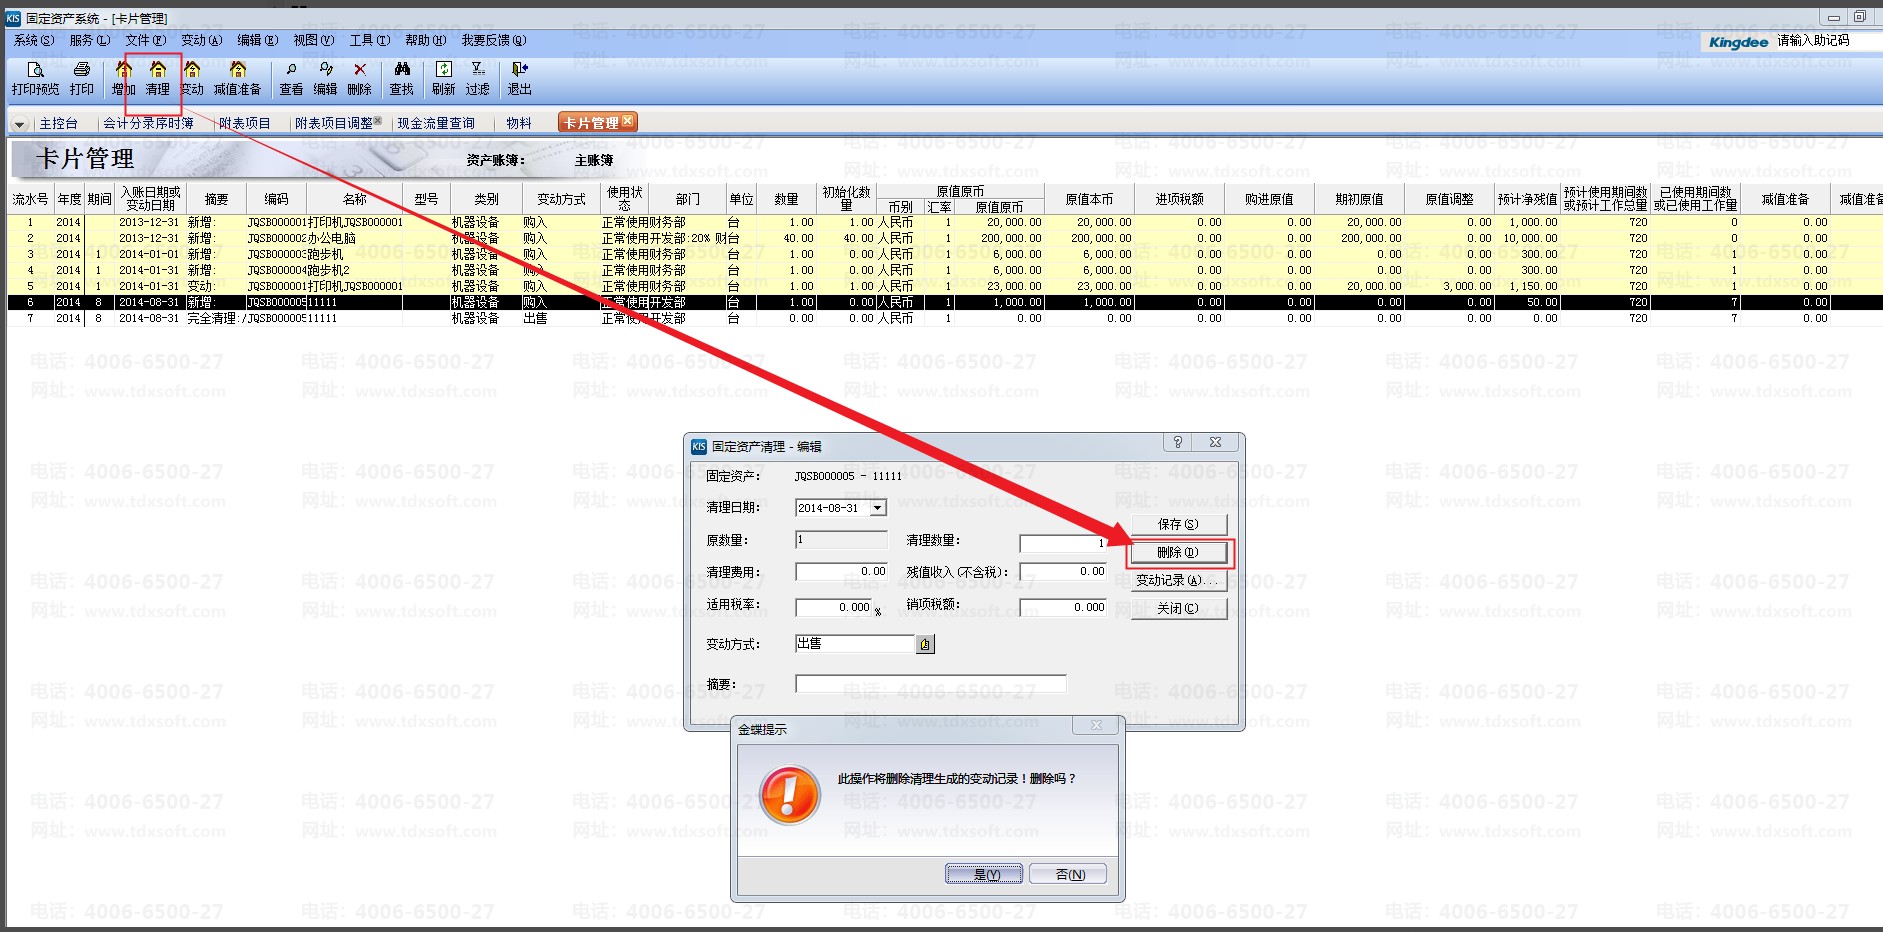
Task: Open the 工具 menu in menu bar
Action: (x=369, y=40)
